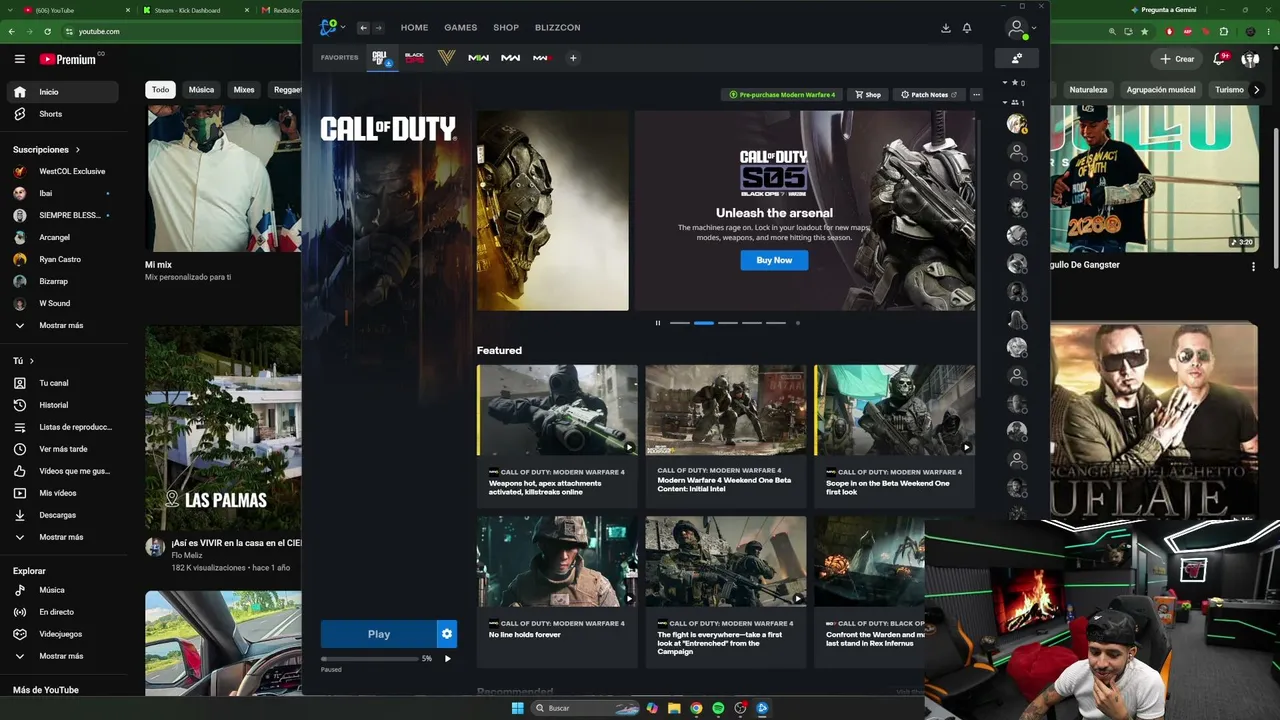
Task: Select the Vanguard favorite icon
Action: pyautogui.click(x=446, y=58)
